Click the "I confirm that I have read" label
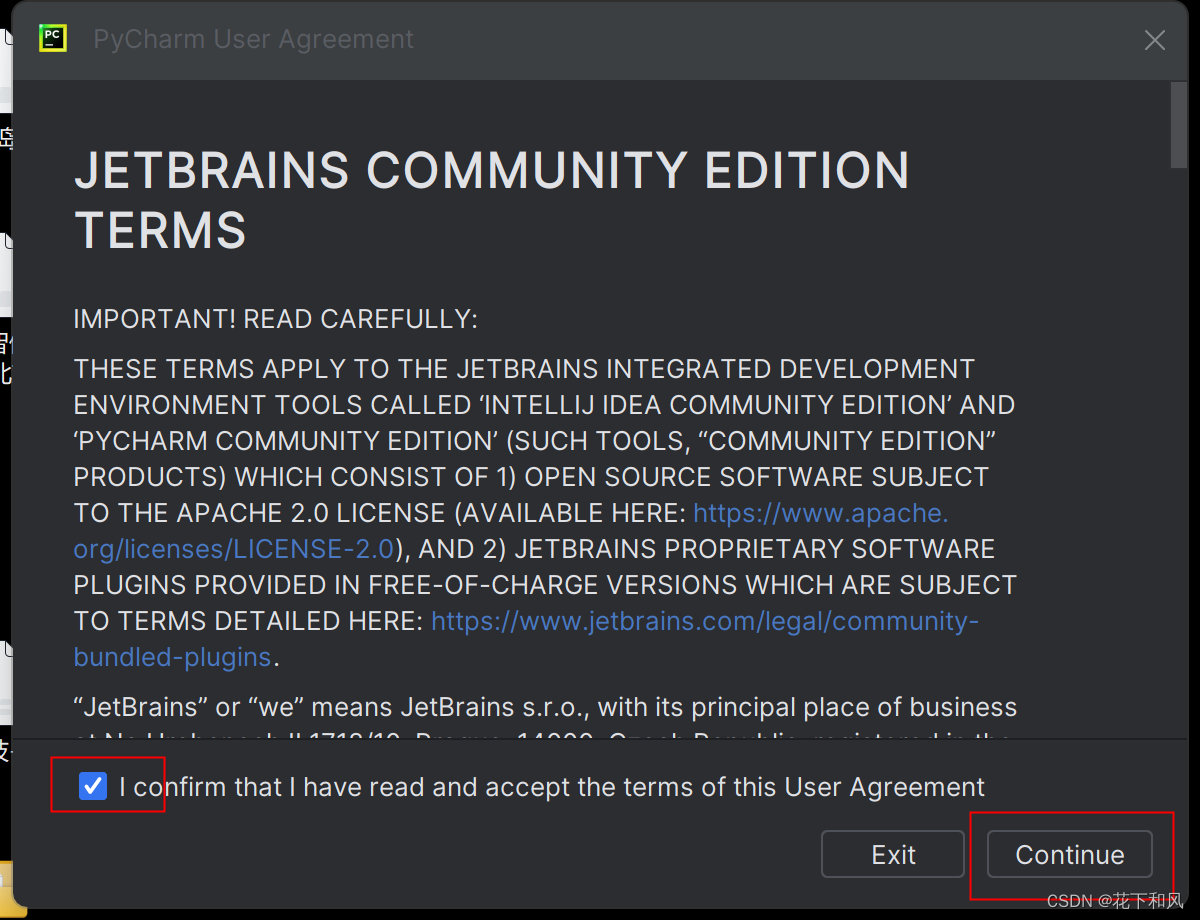 click(x=551, y=787)
